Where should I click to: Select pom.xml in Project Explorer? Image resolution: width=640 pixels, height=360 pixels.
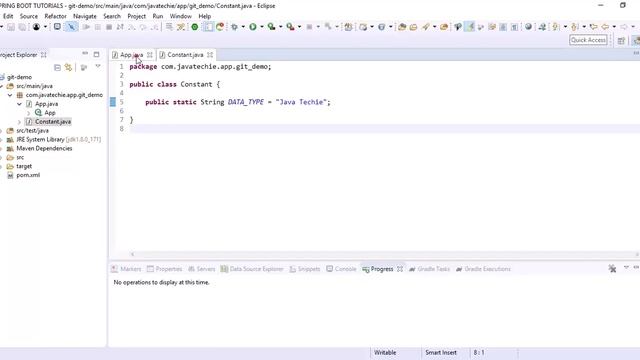pyautogui.click(x=28, y=175)
